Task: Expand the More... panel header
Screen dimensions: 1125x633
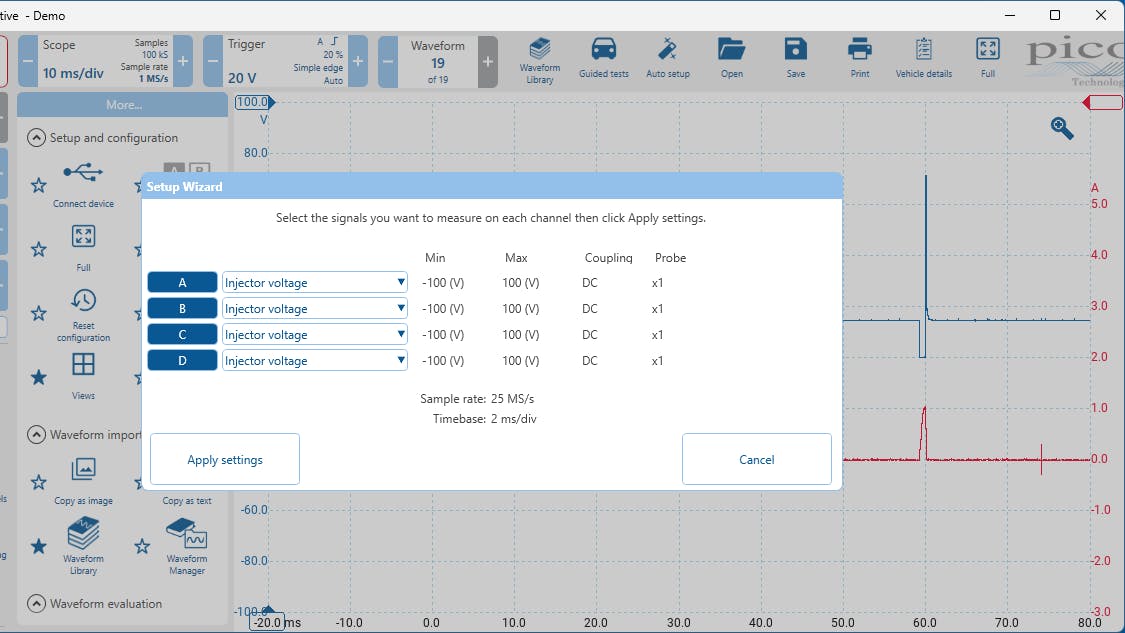Action: pos(123,105)
